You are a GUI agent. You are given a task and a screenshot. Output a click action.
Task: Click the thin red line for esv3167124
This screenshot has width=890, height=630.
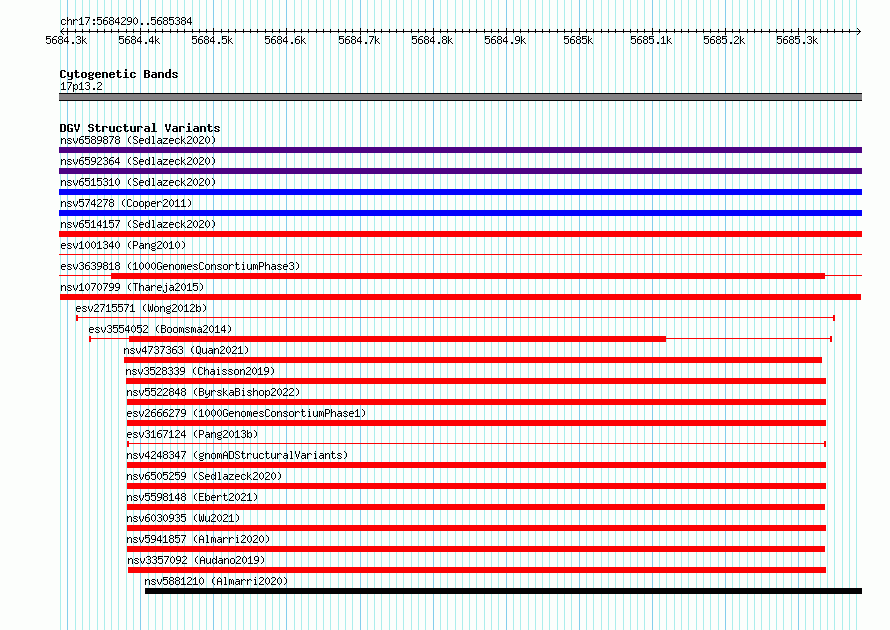(x=476, y=444)
